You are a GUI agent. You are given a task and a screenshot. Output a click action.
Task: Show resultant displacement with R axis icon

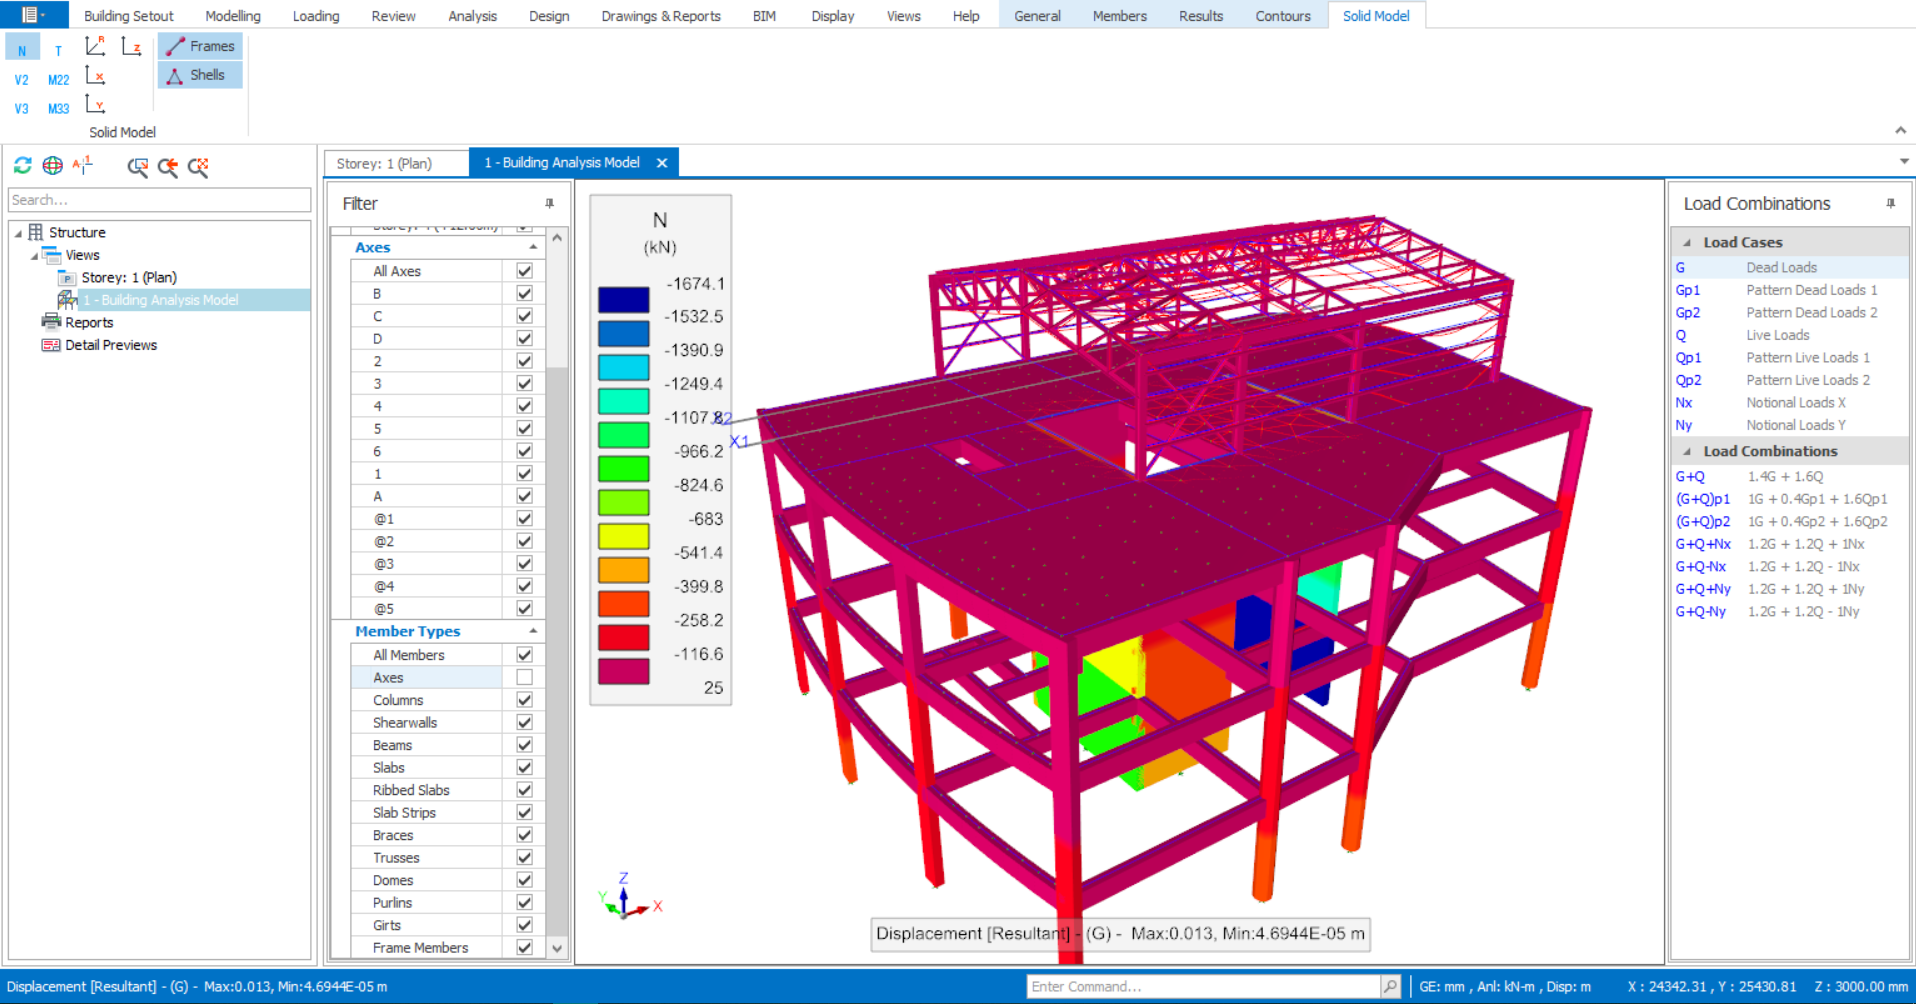coord(95,46)
